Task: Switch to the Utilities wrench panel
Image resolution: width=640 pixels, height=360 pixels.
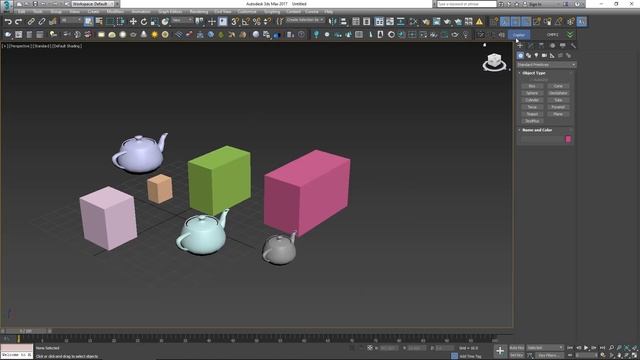Action: 573,46
